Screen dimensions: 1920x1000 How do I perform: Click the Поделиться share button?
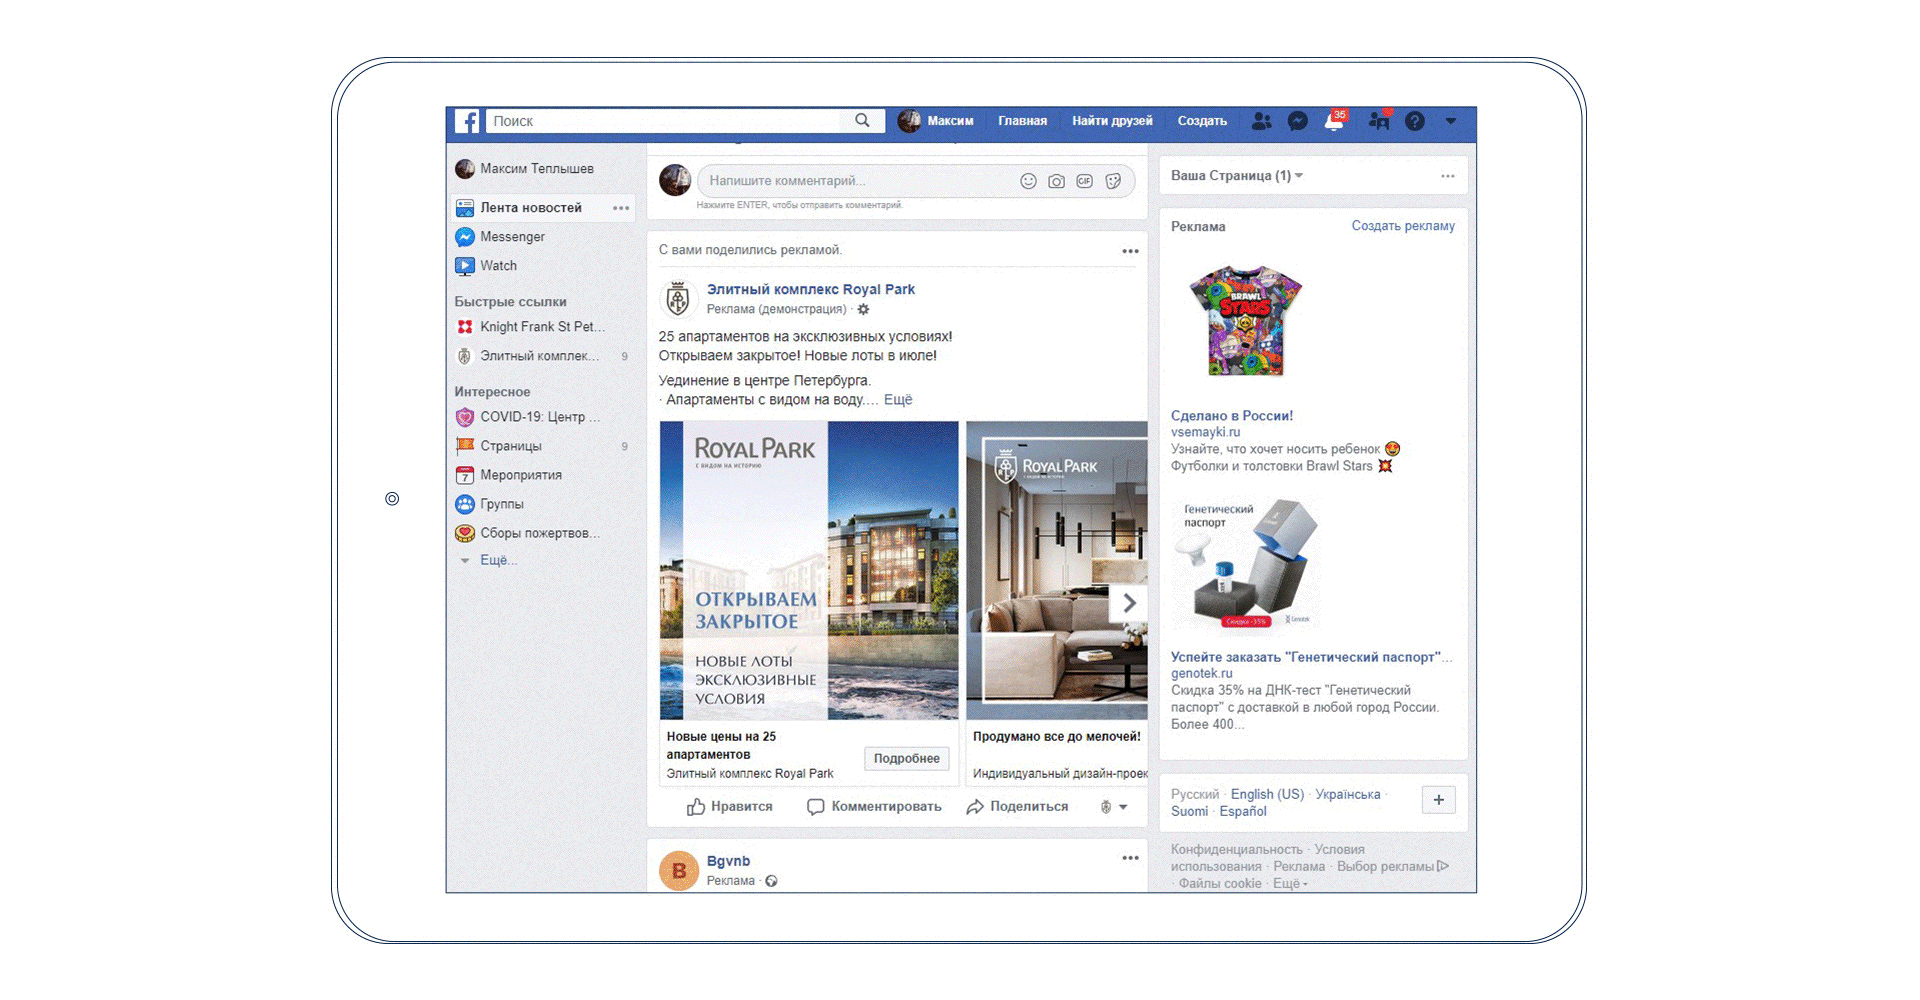click(1017, 807)
